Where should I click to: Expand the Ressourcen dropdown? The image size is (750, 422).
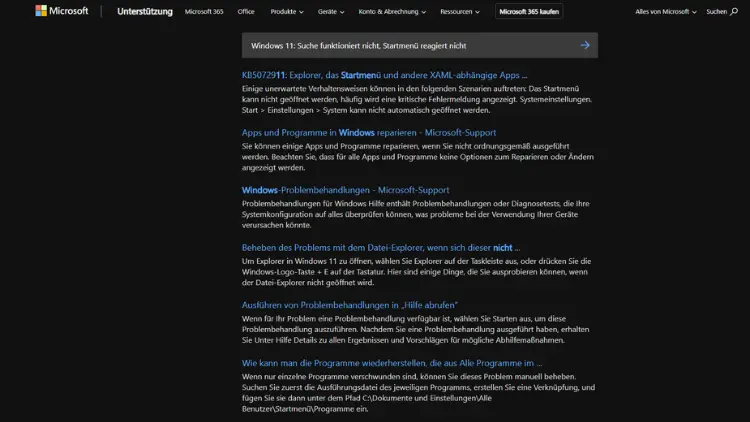point(460,11)
